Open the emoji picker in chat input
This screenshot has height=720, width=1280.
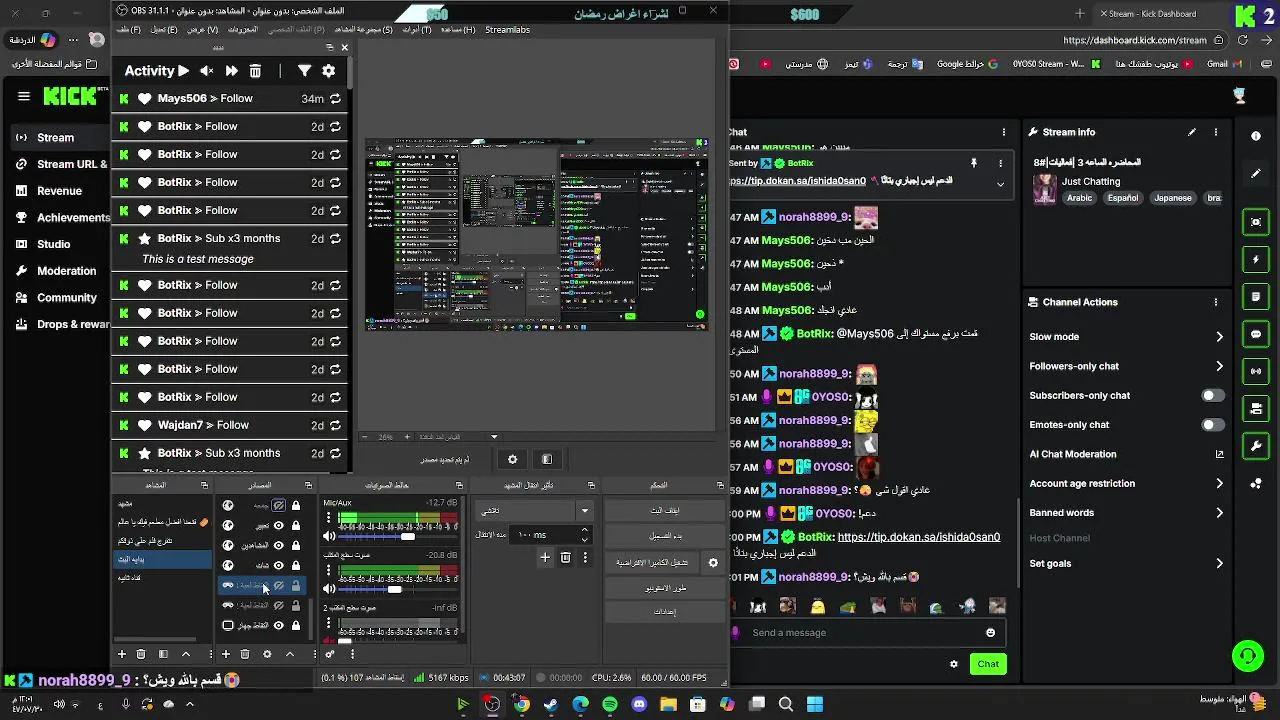click(991, 632)
